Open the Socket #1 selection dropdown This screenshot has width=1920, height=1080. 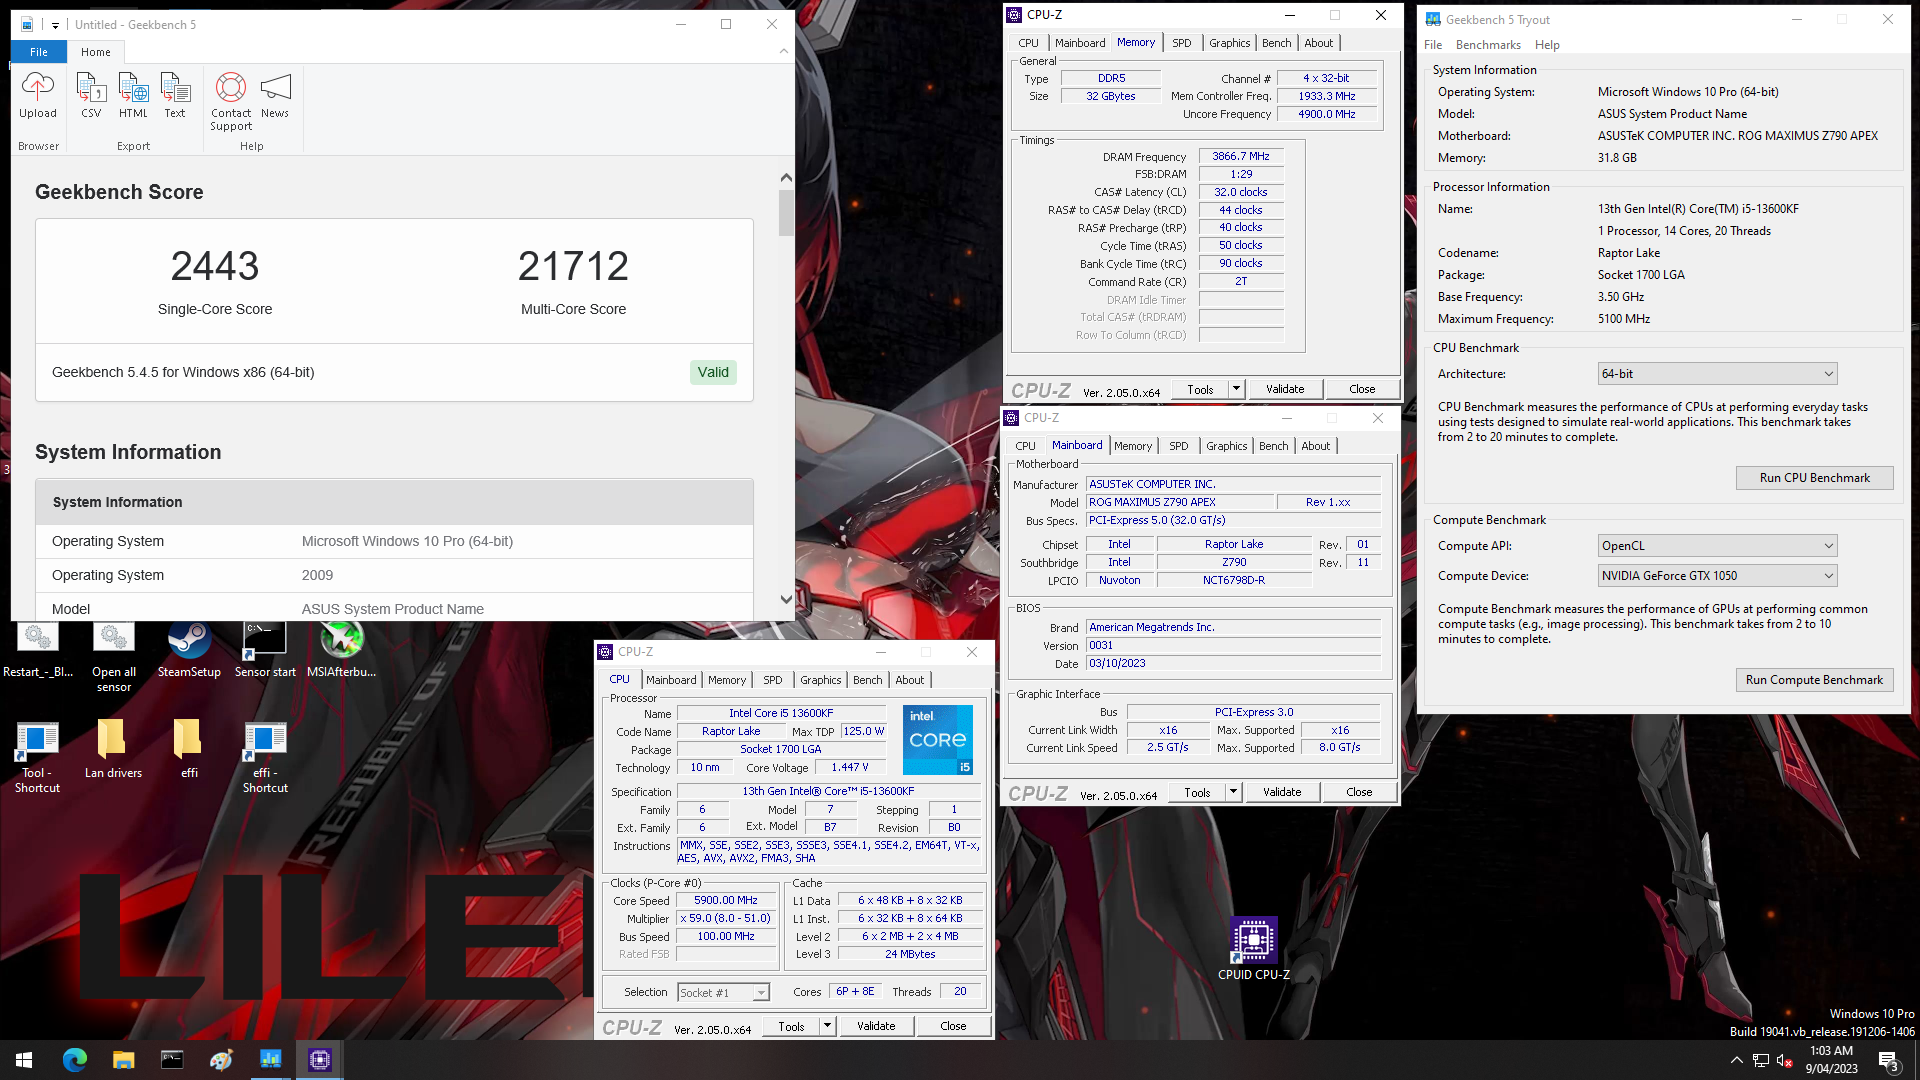click(723, 992)
